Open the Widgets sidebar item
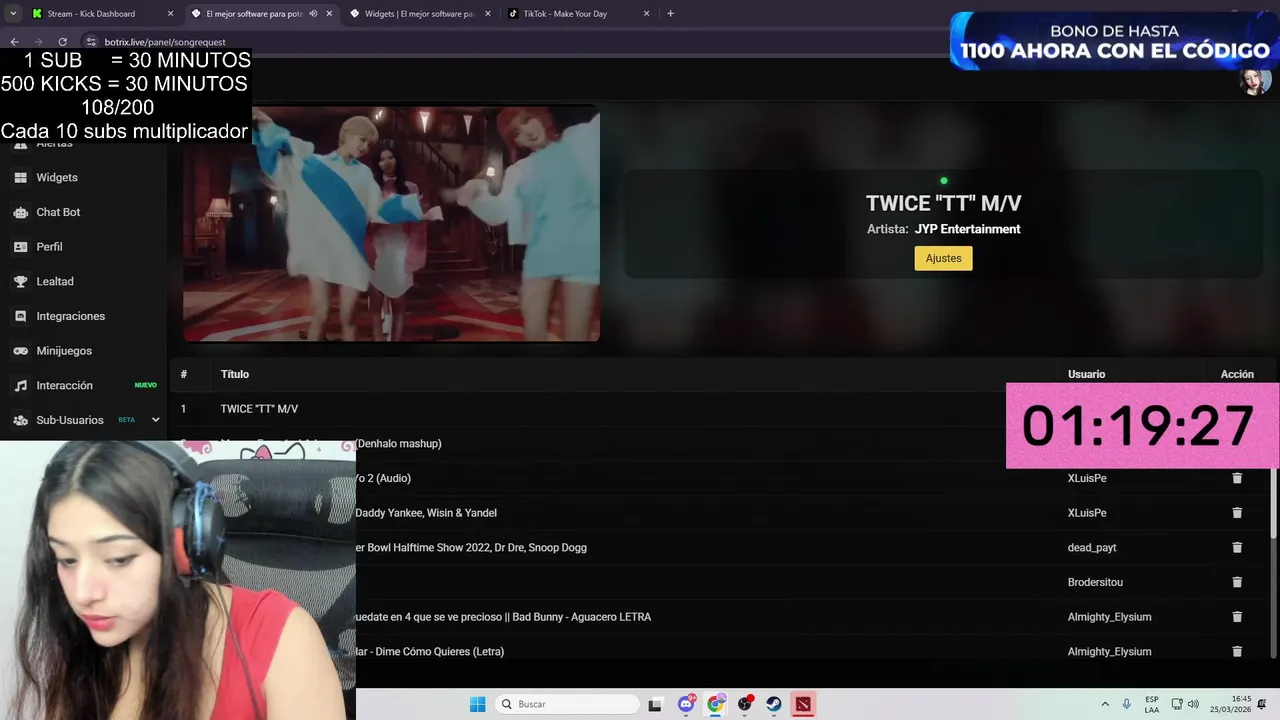 [57, 177]
